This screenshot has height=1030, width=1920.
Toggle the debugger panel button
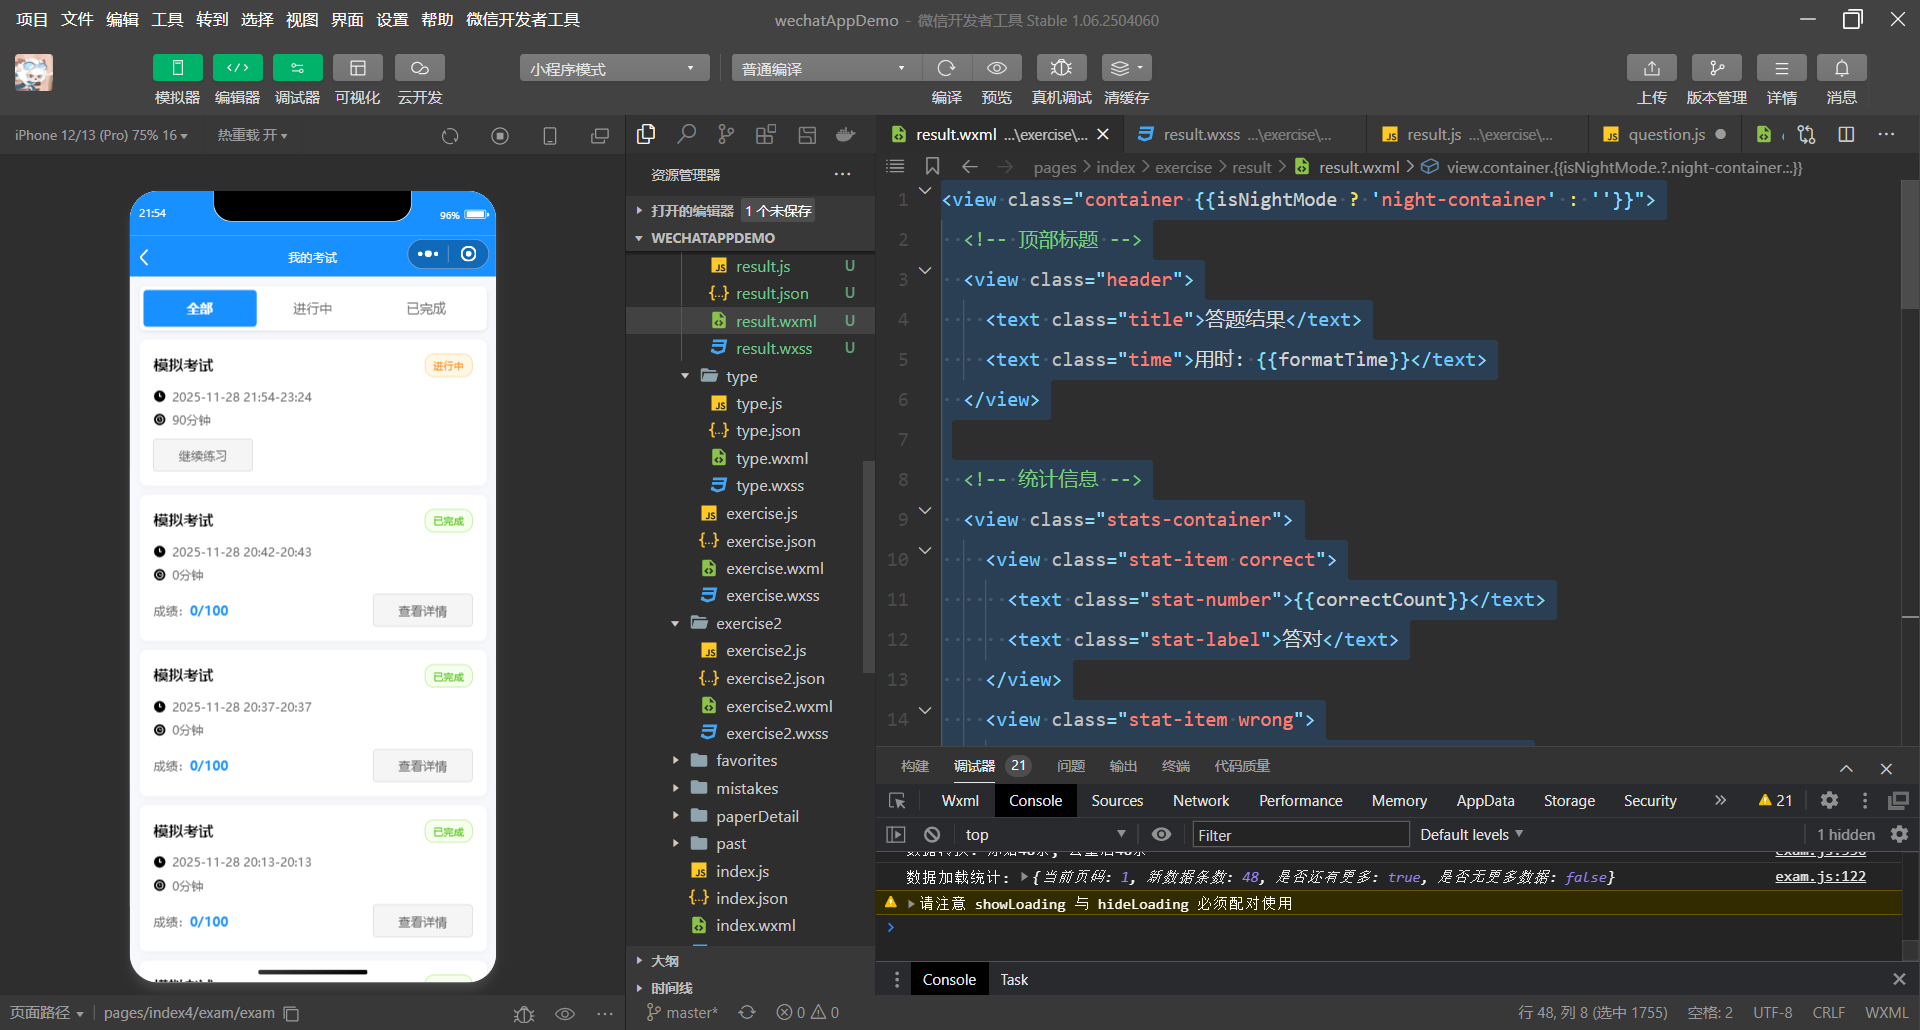[x=297, y=68]
